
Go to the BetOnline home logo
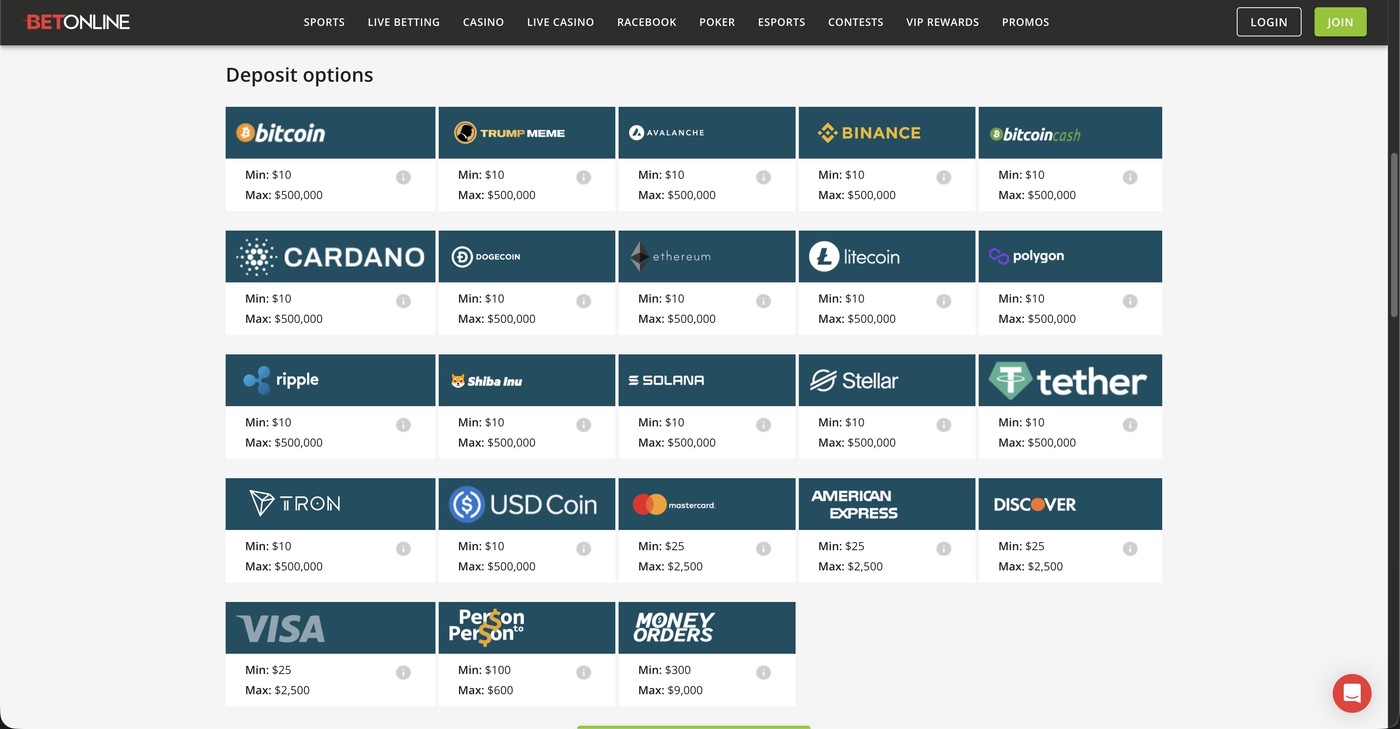78,22
